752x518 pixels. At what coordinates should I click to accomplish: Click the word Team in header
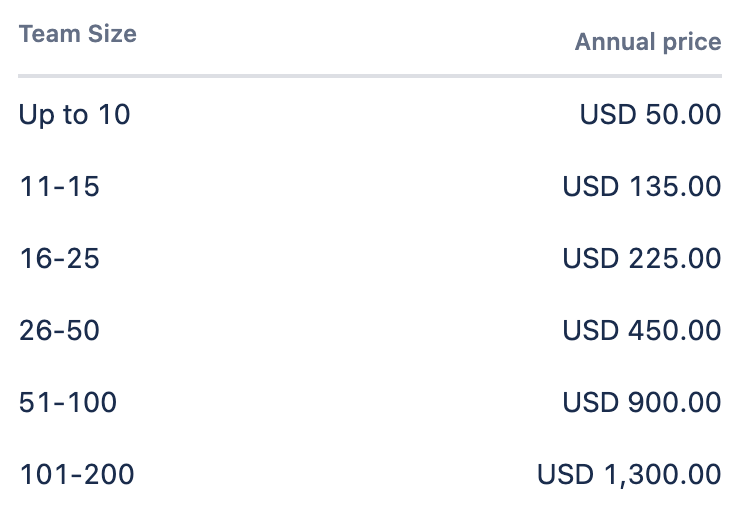pos(49,34)
